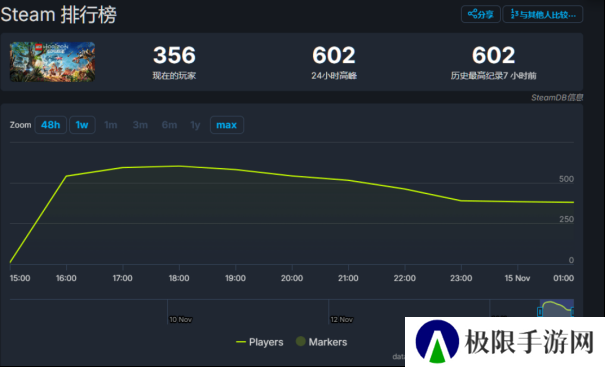
Task: Click the right navigator range handle
Action: pos(573,311)
